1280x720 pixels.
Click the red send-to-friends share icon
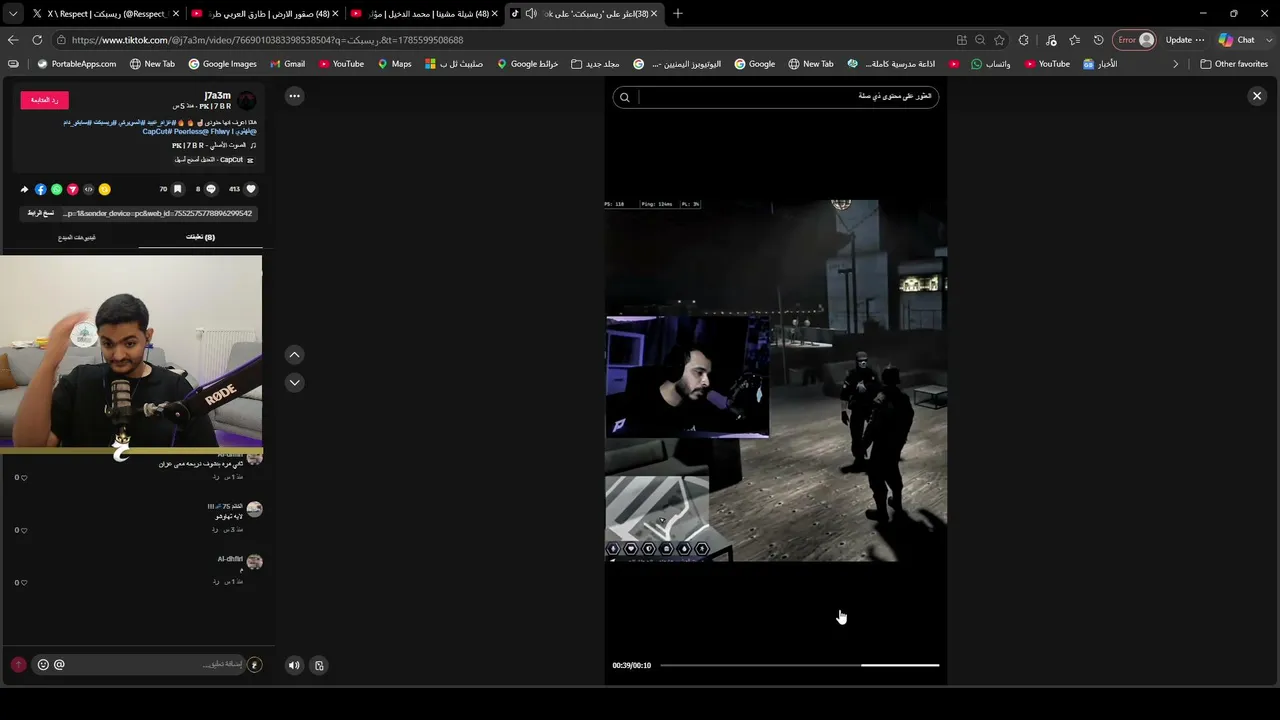coord(72,189)
